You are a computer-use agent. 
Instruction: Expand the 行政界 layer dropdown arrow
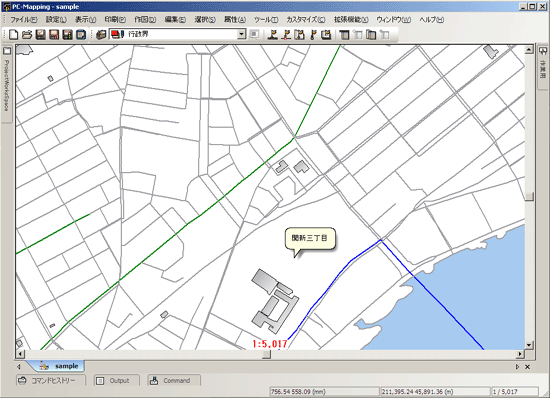242,34
